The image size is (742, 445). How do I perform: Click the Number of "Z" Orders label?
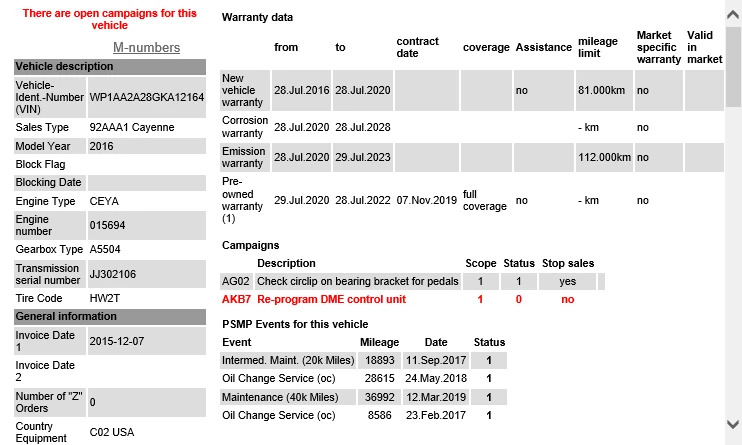coord(49,402)
